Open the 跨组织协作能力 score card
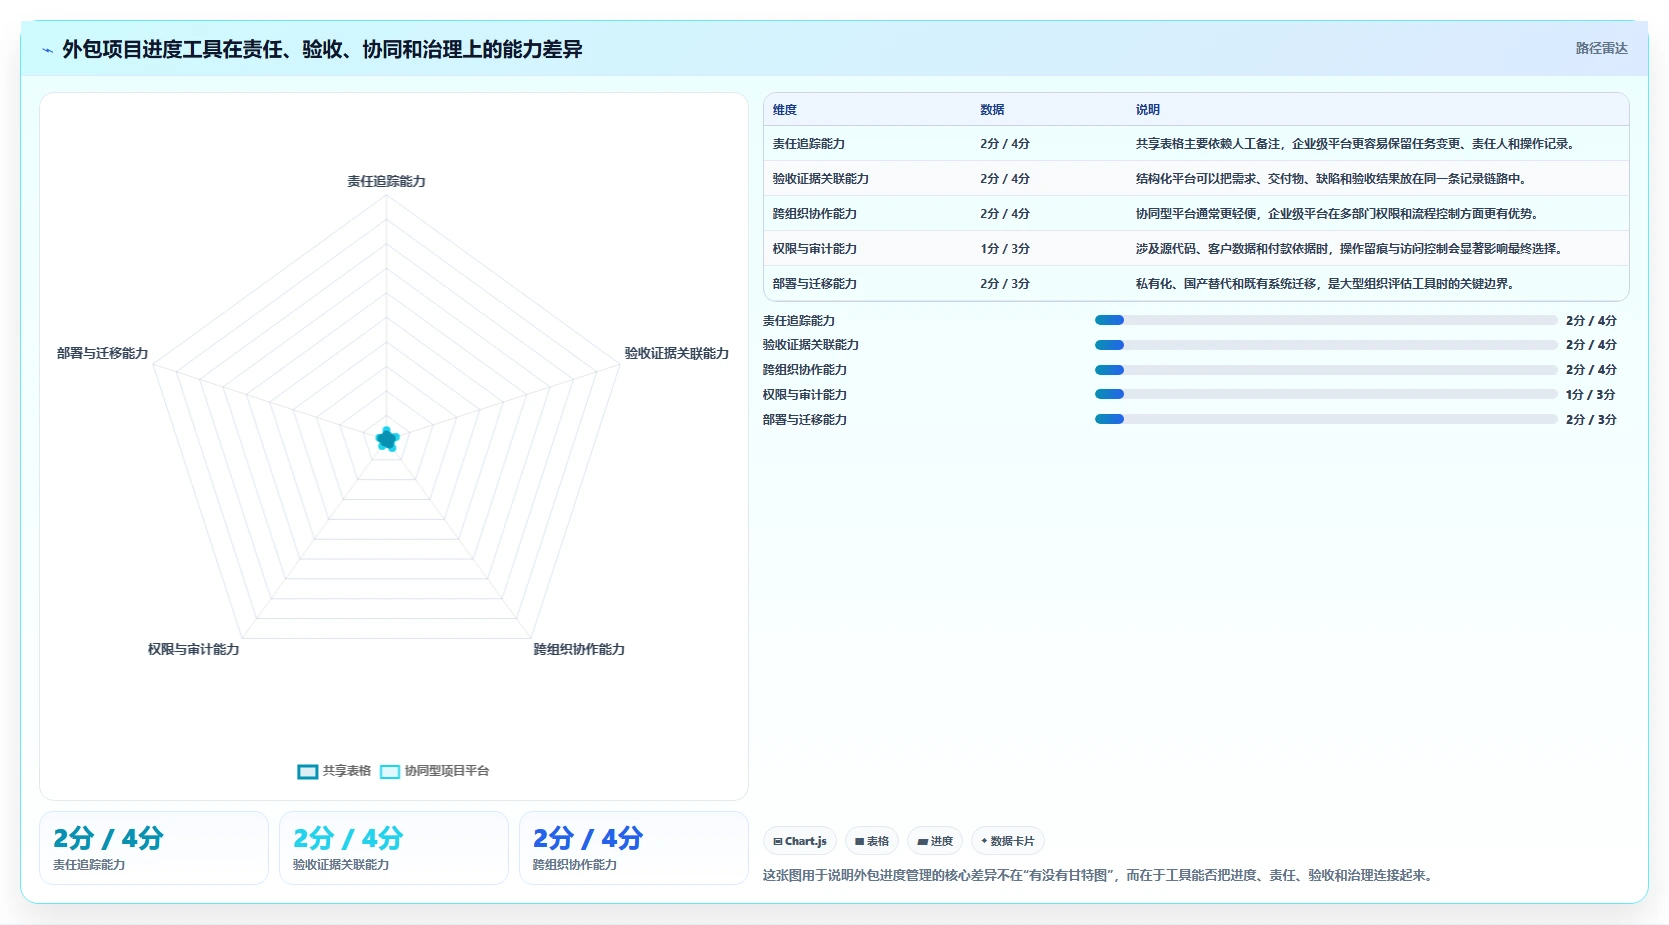The image size is (1669, 925). [x=634, y=848]
